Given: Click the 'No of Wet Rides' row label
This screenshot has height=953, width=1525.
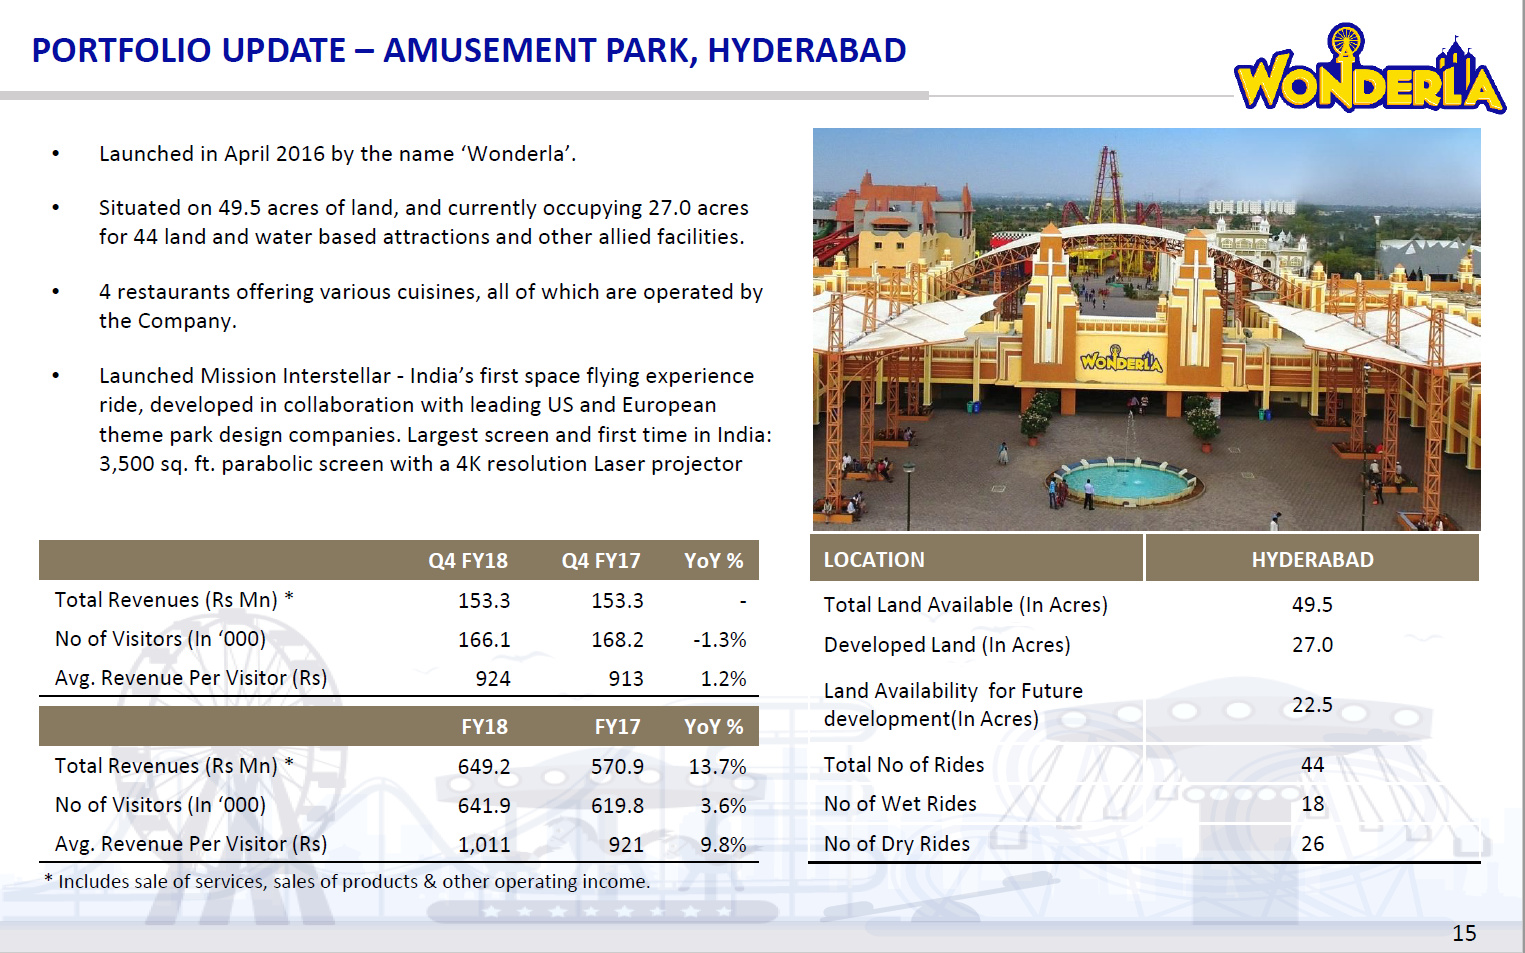Looking at the screenshot, I should [x=900, y=804].
